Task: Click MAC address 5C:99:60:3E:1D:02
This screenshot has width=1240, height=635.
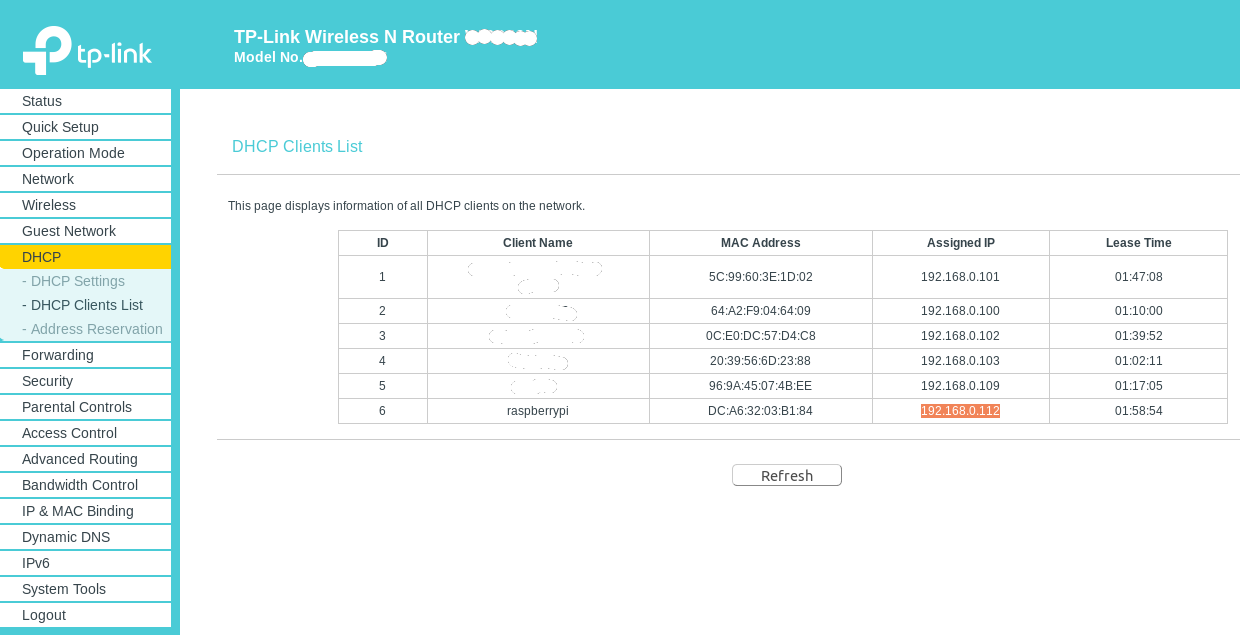Action: tap(760, 277)
